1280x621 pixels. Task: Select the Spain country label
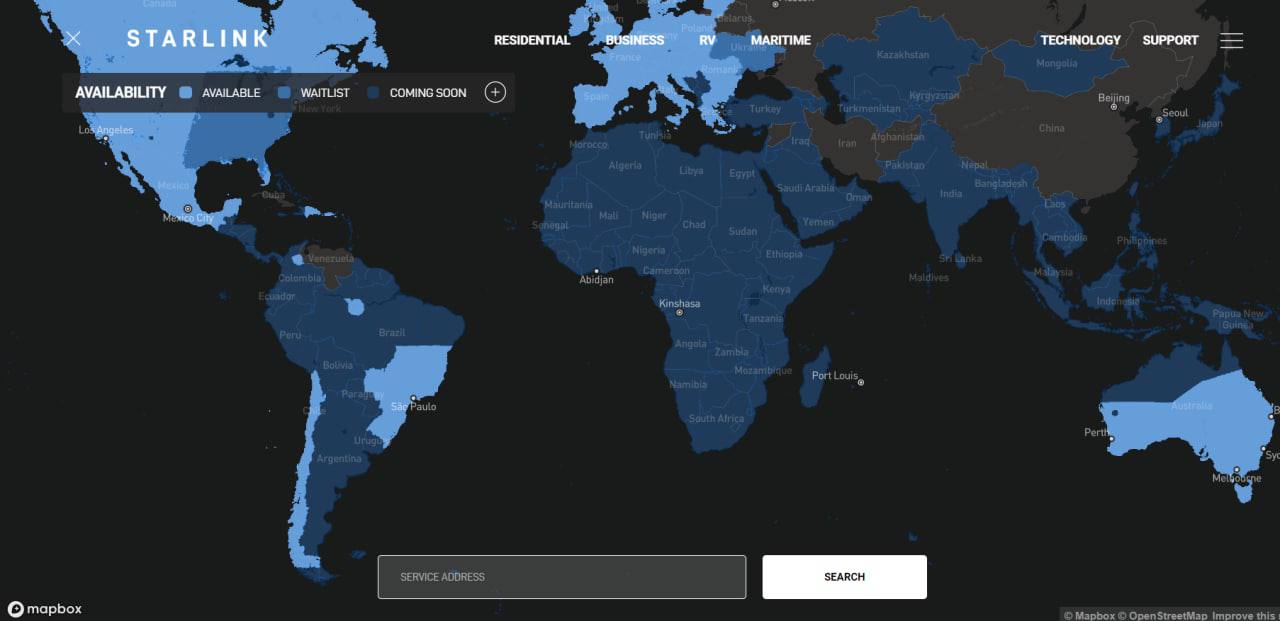point(596,97)
